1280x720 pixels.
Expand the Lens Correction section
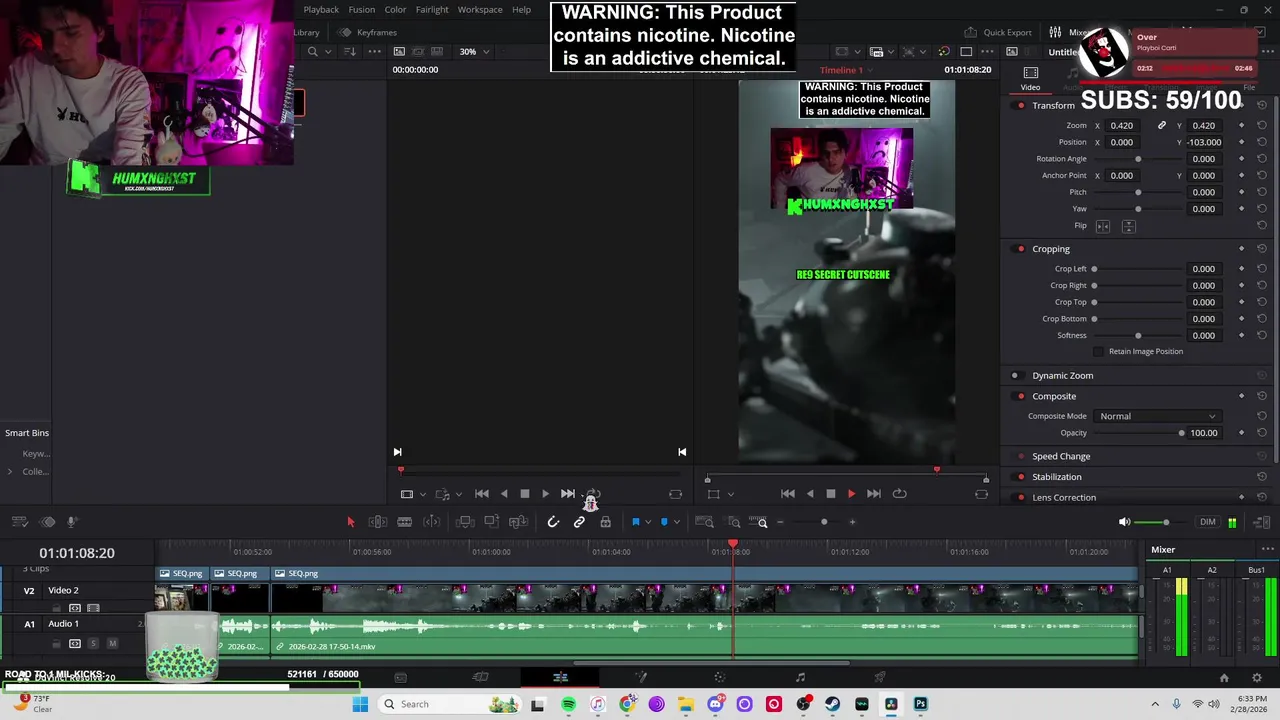coord(1064,497)
